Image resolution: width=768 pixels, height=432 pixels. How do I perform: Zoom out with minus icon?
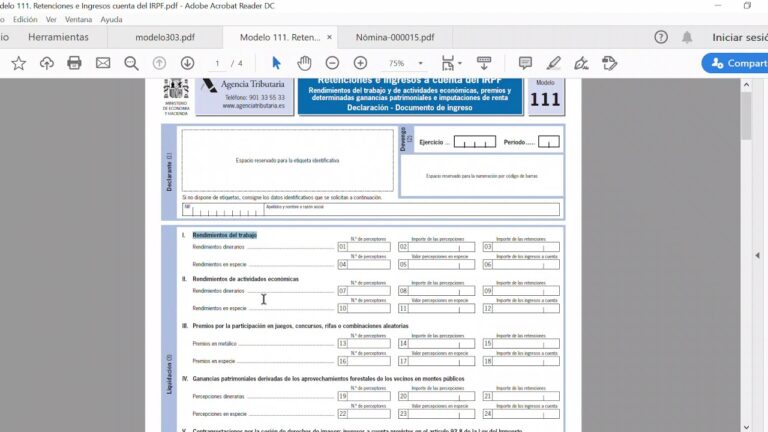click(x=332, y=63)
